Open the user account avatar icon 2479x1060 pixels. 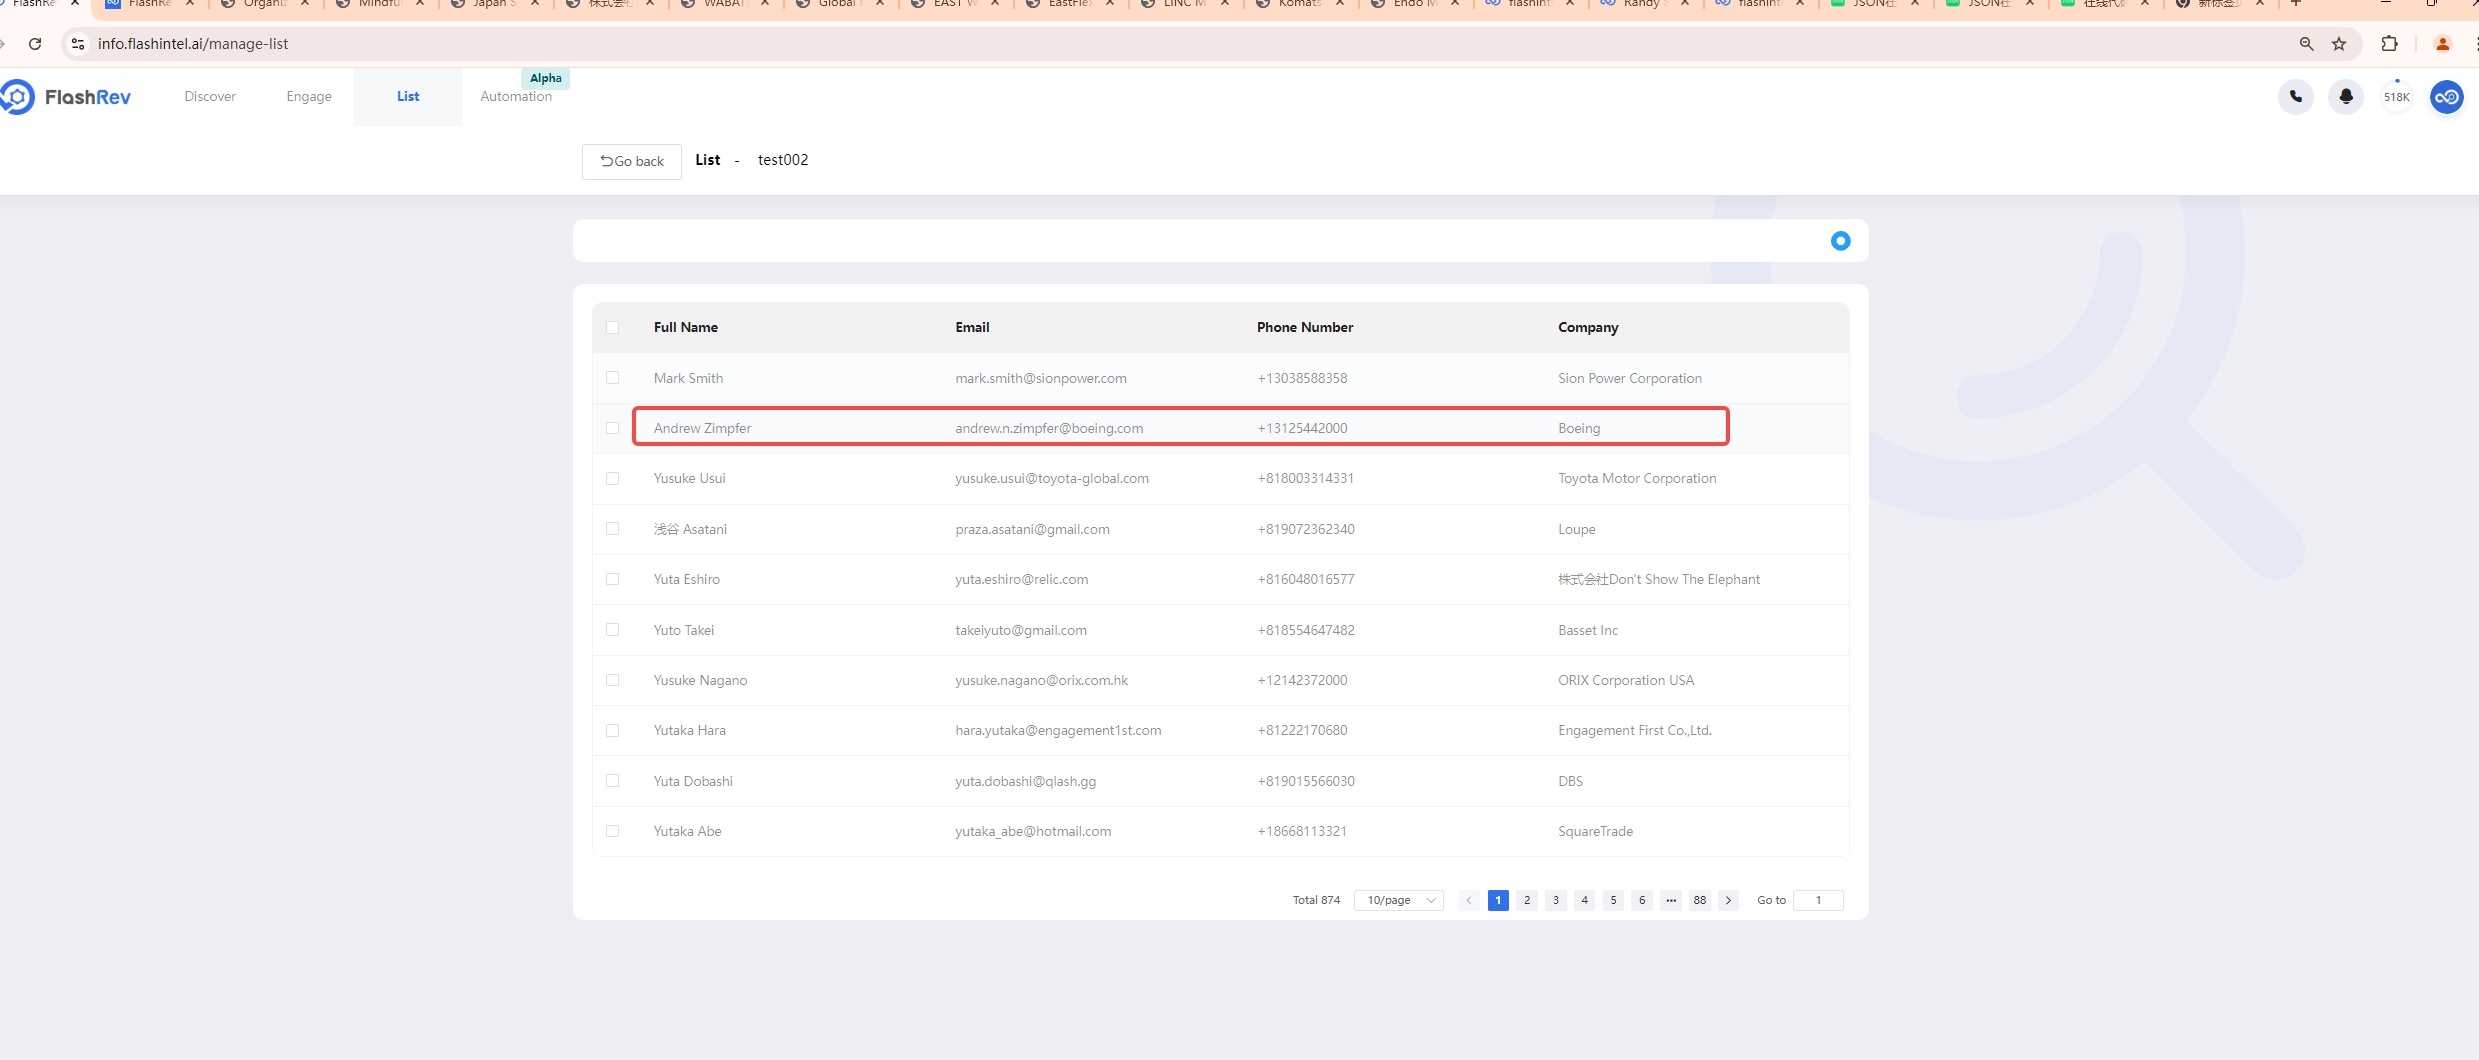(x=2447, y=97)
